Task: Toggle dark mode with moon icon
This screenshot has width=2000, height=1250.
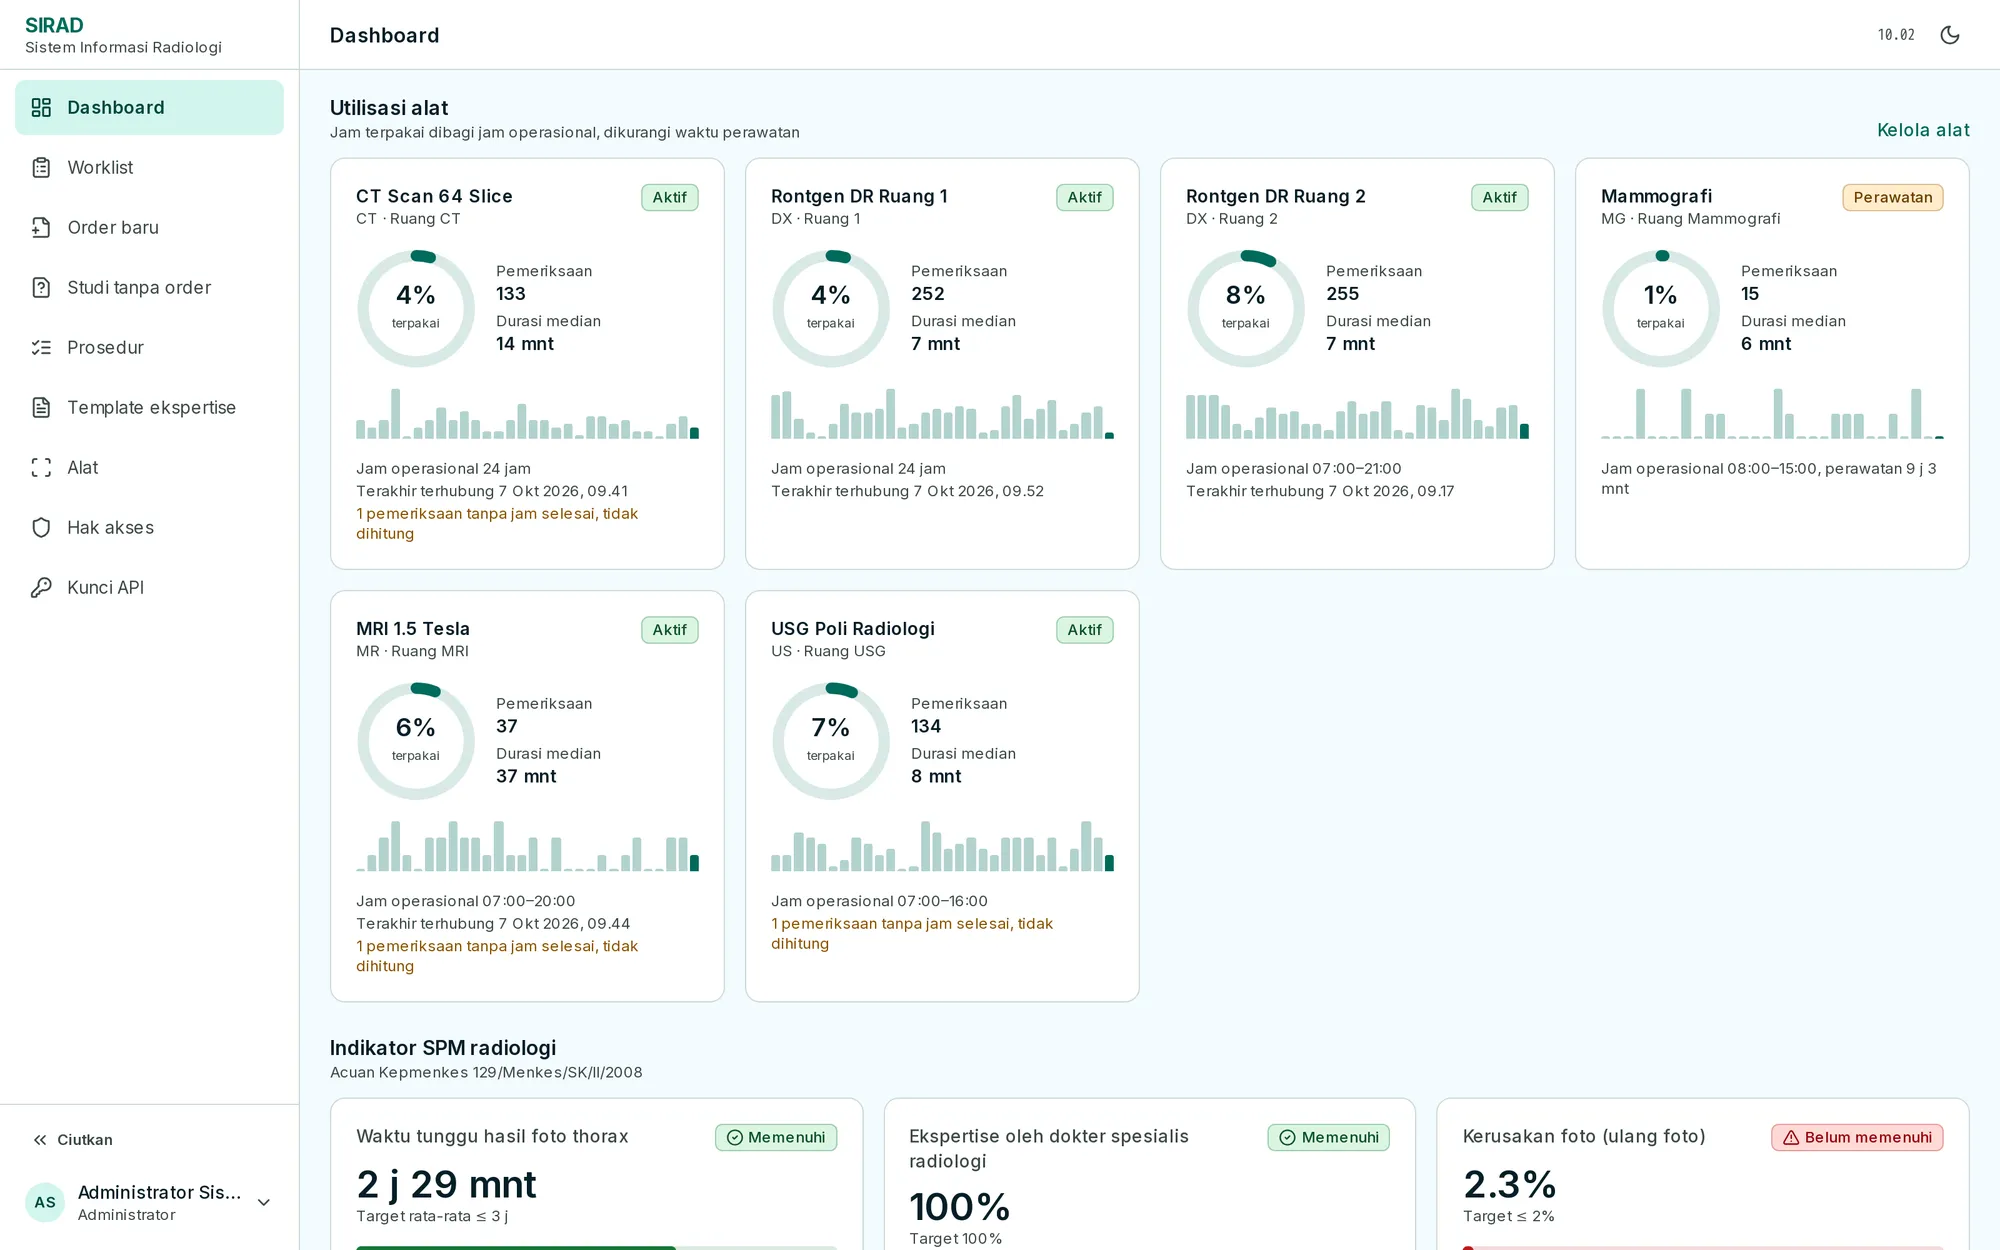Action: tap(1949, 35)
